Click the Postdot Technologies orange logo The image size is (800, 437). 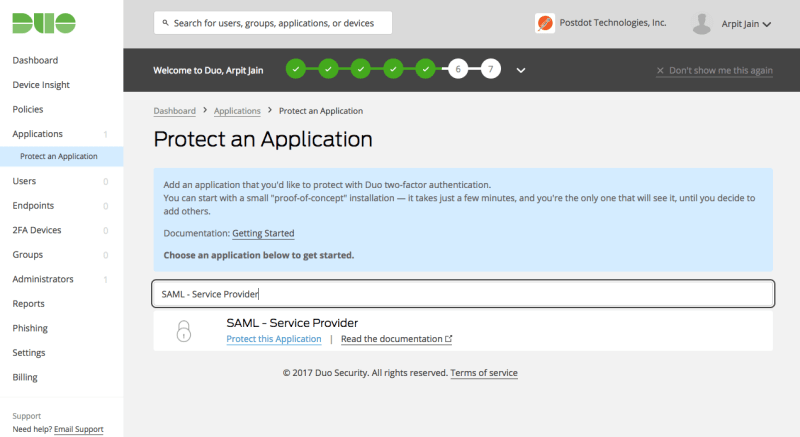click(x=545, y=23)
